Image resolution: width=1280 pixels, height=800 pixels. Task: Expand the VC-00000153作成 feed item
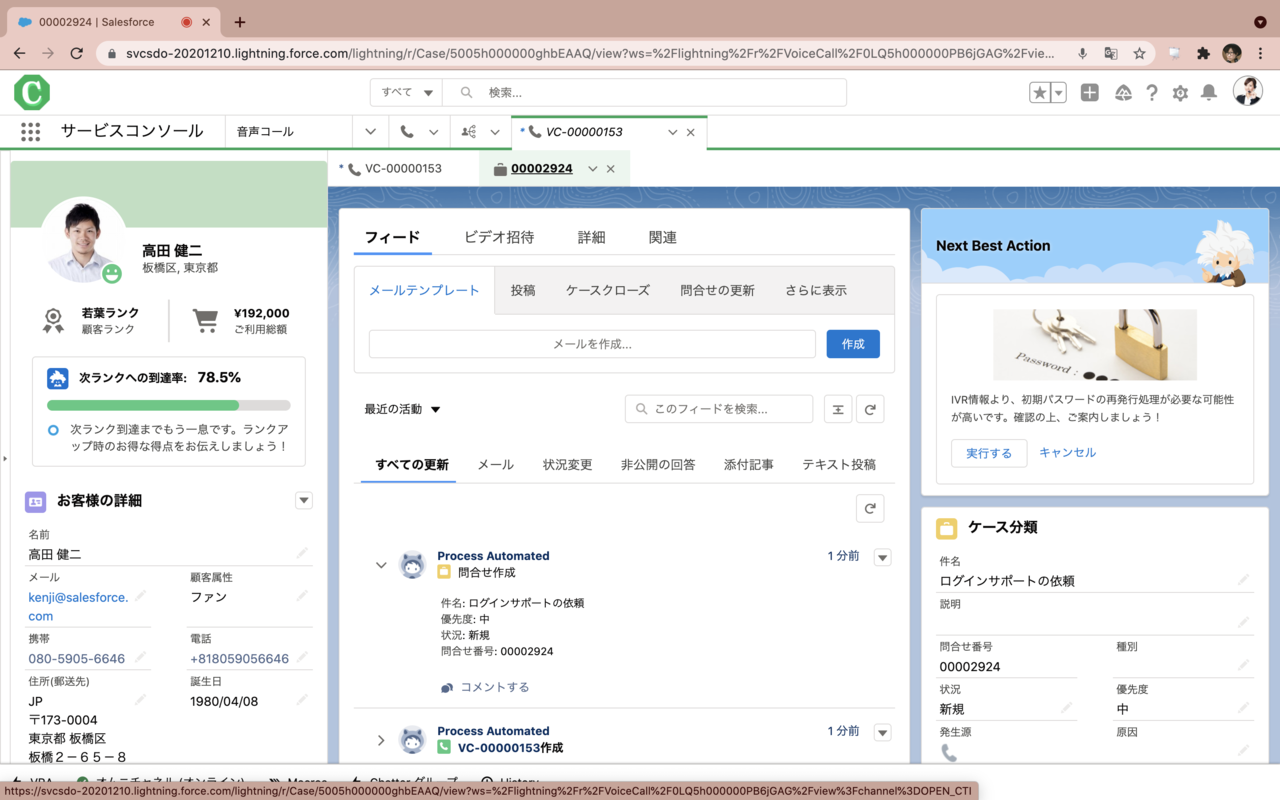[x=381, y=740]
